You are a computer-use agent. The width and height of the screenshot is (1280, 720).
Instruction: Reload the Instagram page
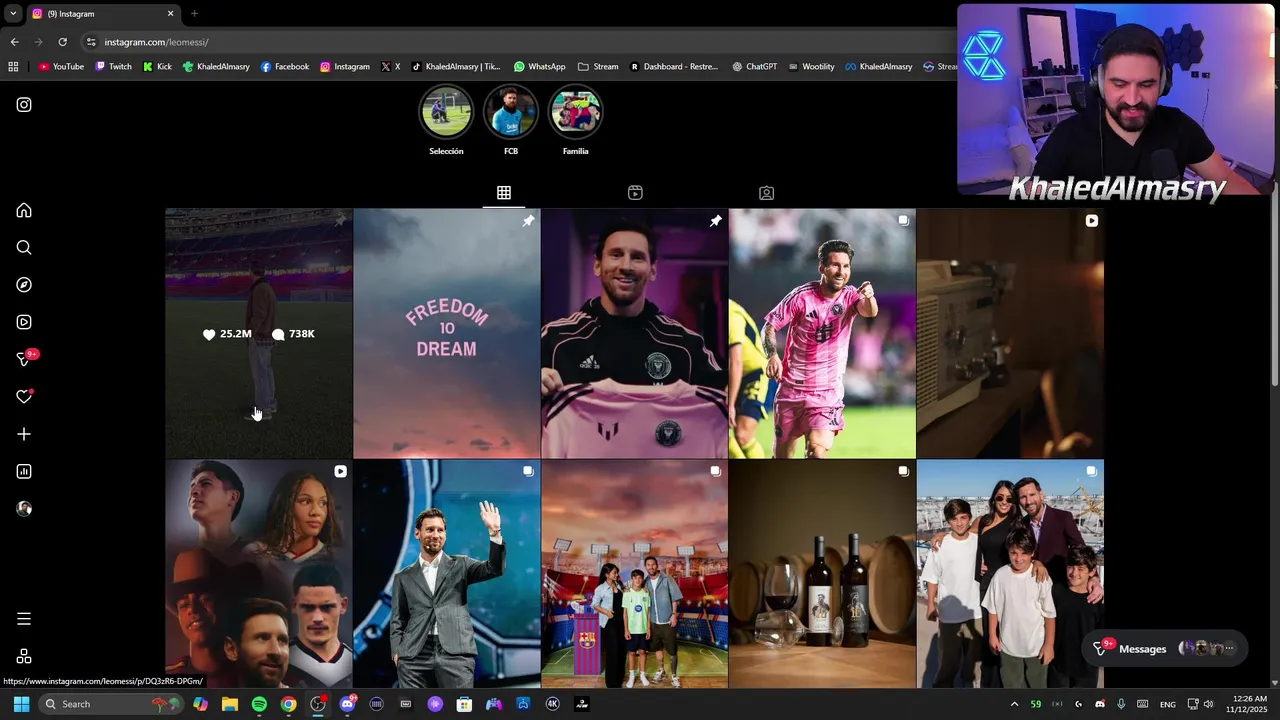point(62,42)
